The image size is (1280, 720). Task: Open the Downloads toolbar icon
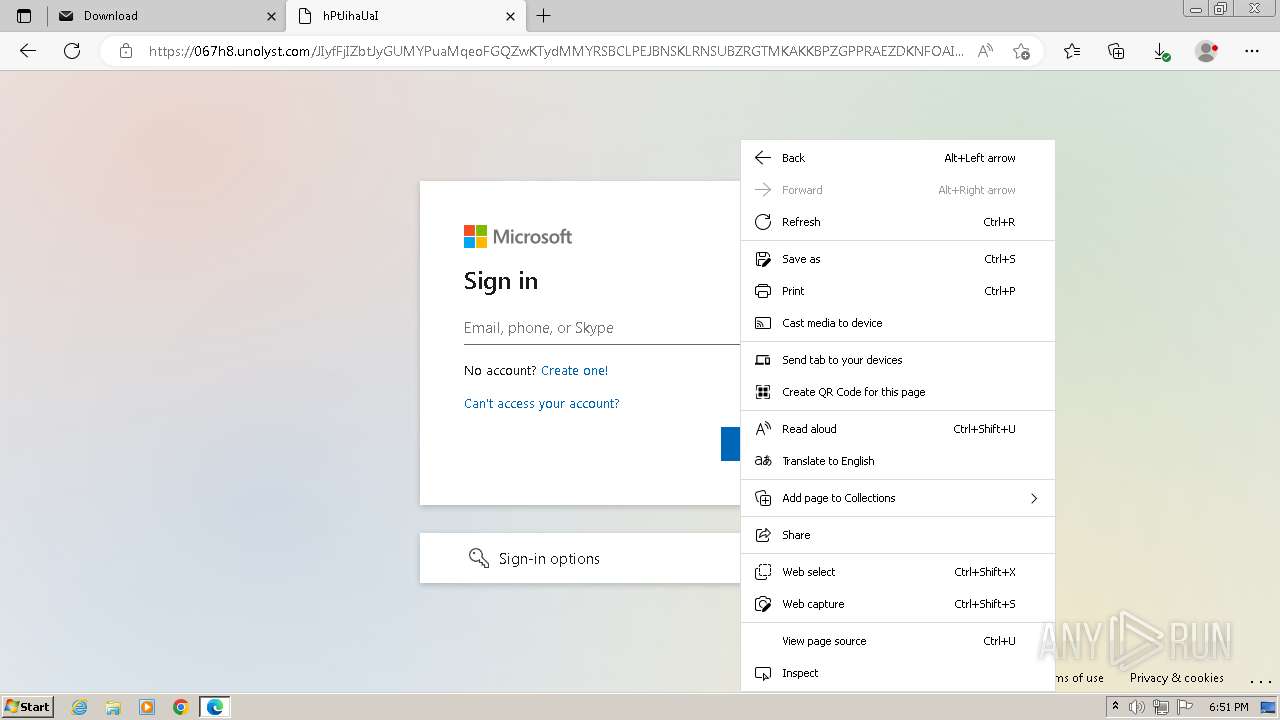point(1161,51)
